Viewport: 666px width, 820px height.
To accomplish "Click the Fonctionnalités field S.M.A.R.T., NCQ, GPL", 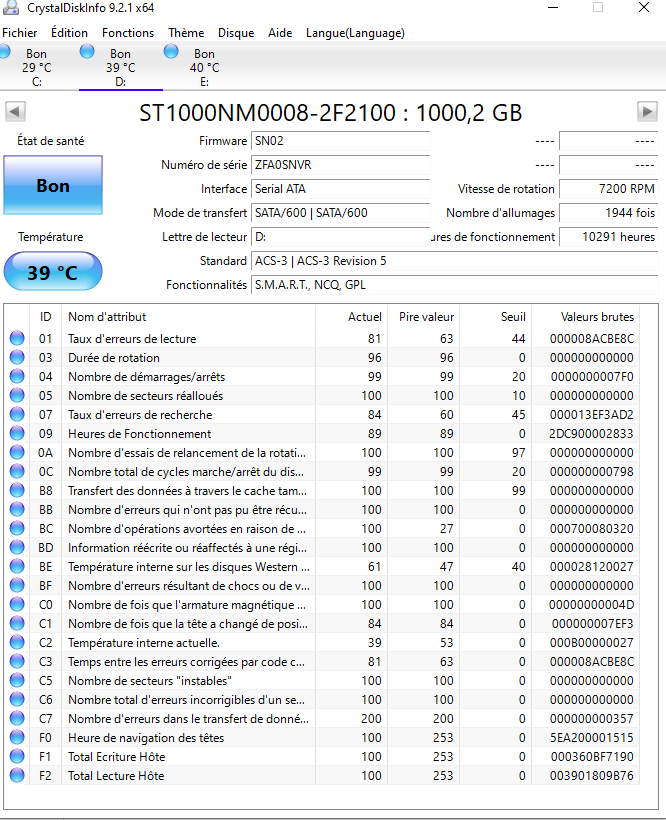I will (x=454, y=285).
